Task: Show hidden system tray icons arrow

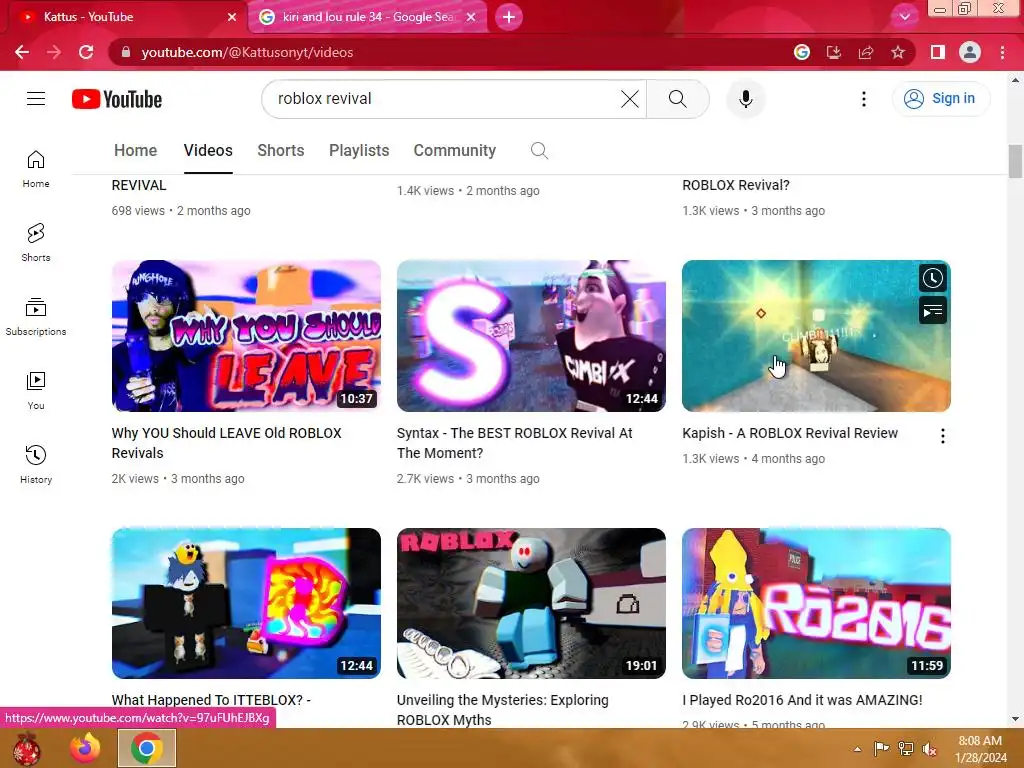Action: 857,749
